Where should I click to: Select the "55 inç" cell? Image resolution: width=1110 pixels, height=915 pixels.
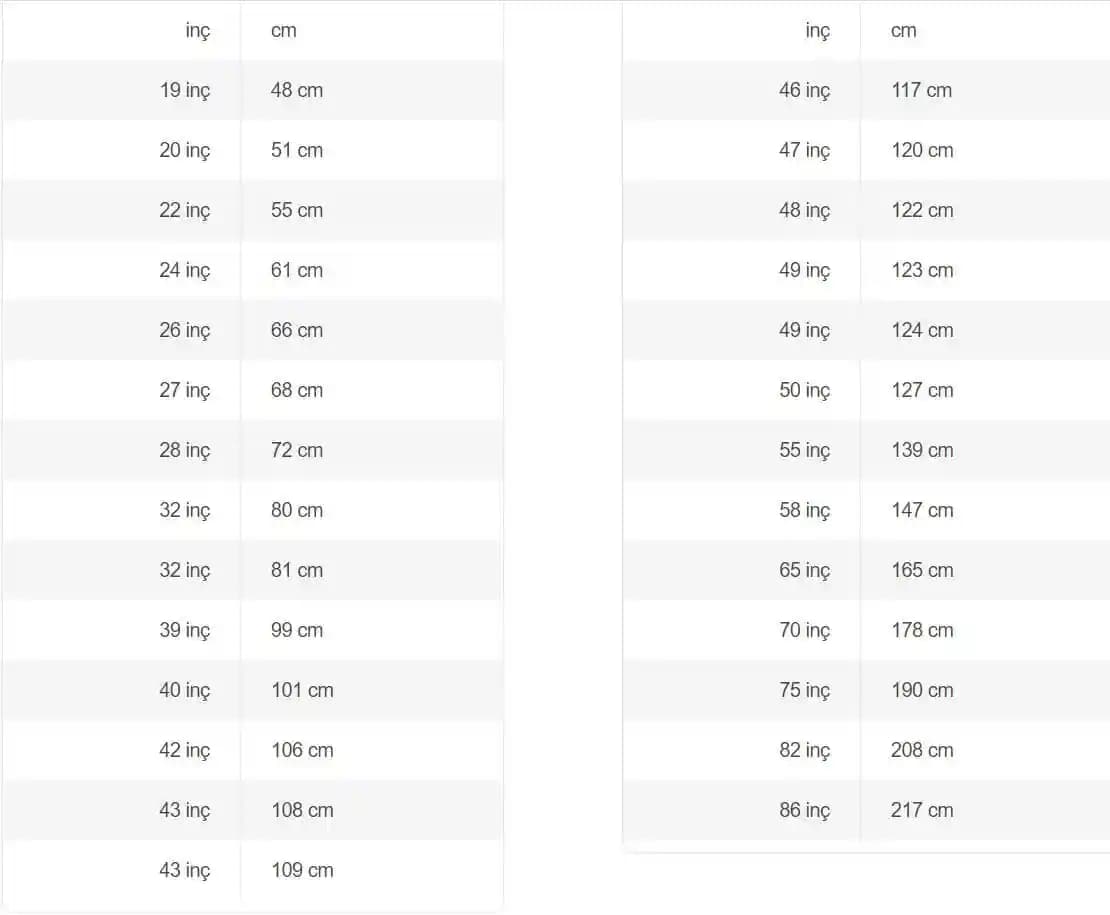(x=805, y=450)
